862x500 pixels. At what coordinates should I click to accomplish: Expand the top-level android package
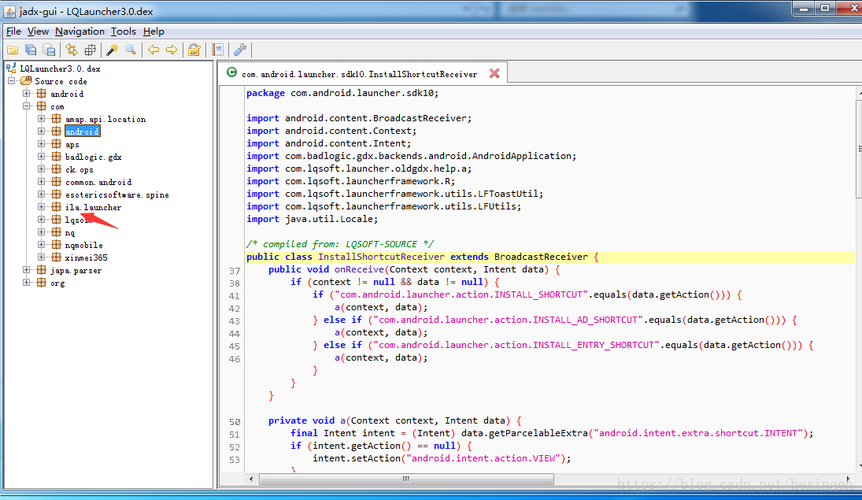click(26, 93)
